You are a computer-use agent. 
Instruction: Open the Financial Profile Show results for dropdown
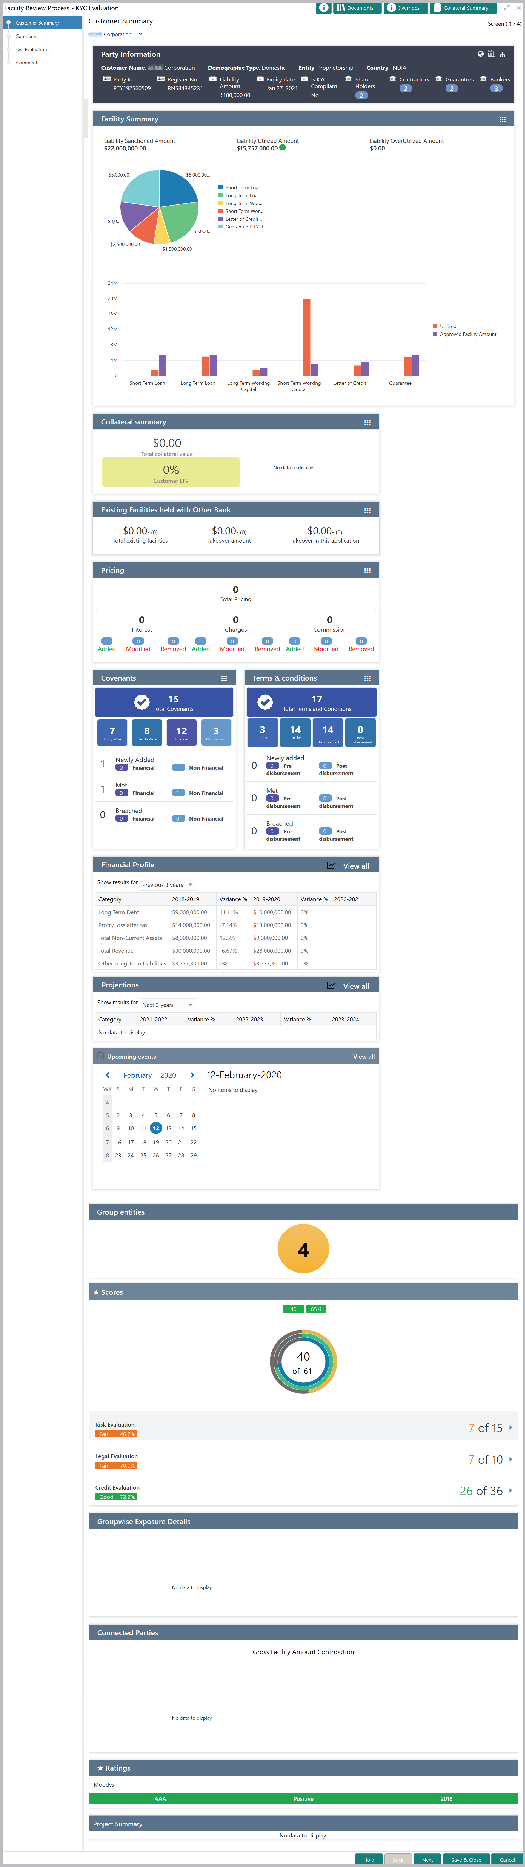click(x=167, y=884)
